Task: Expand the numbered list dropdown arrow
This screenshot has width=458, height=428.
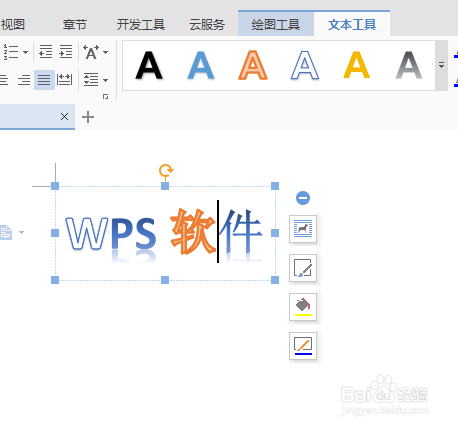Action: pos(25,52)
